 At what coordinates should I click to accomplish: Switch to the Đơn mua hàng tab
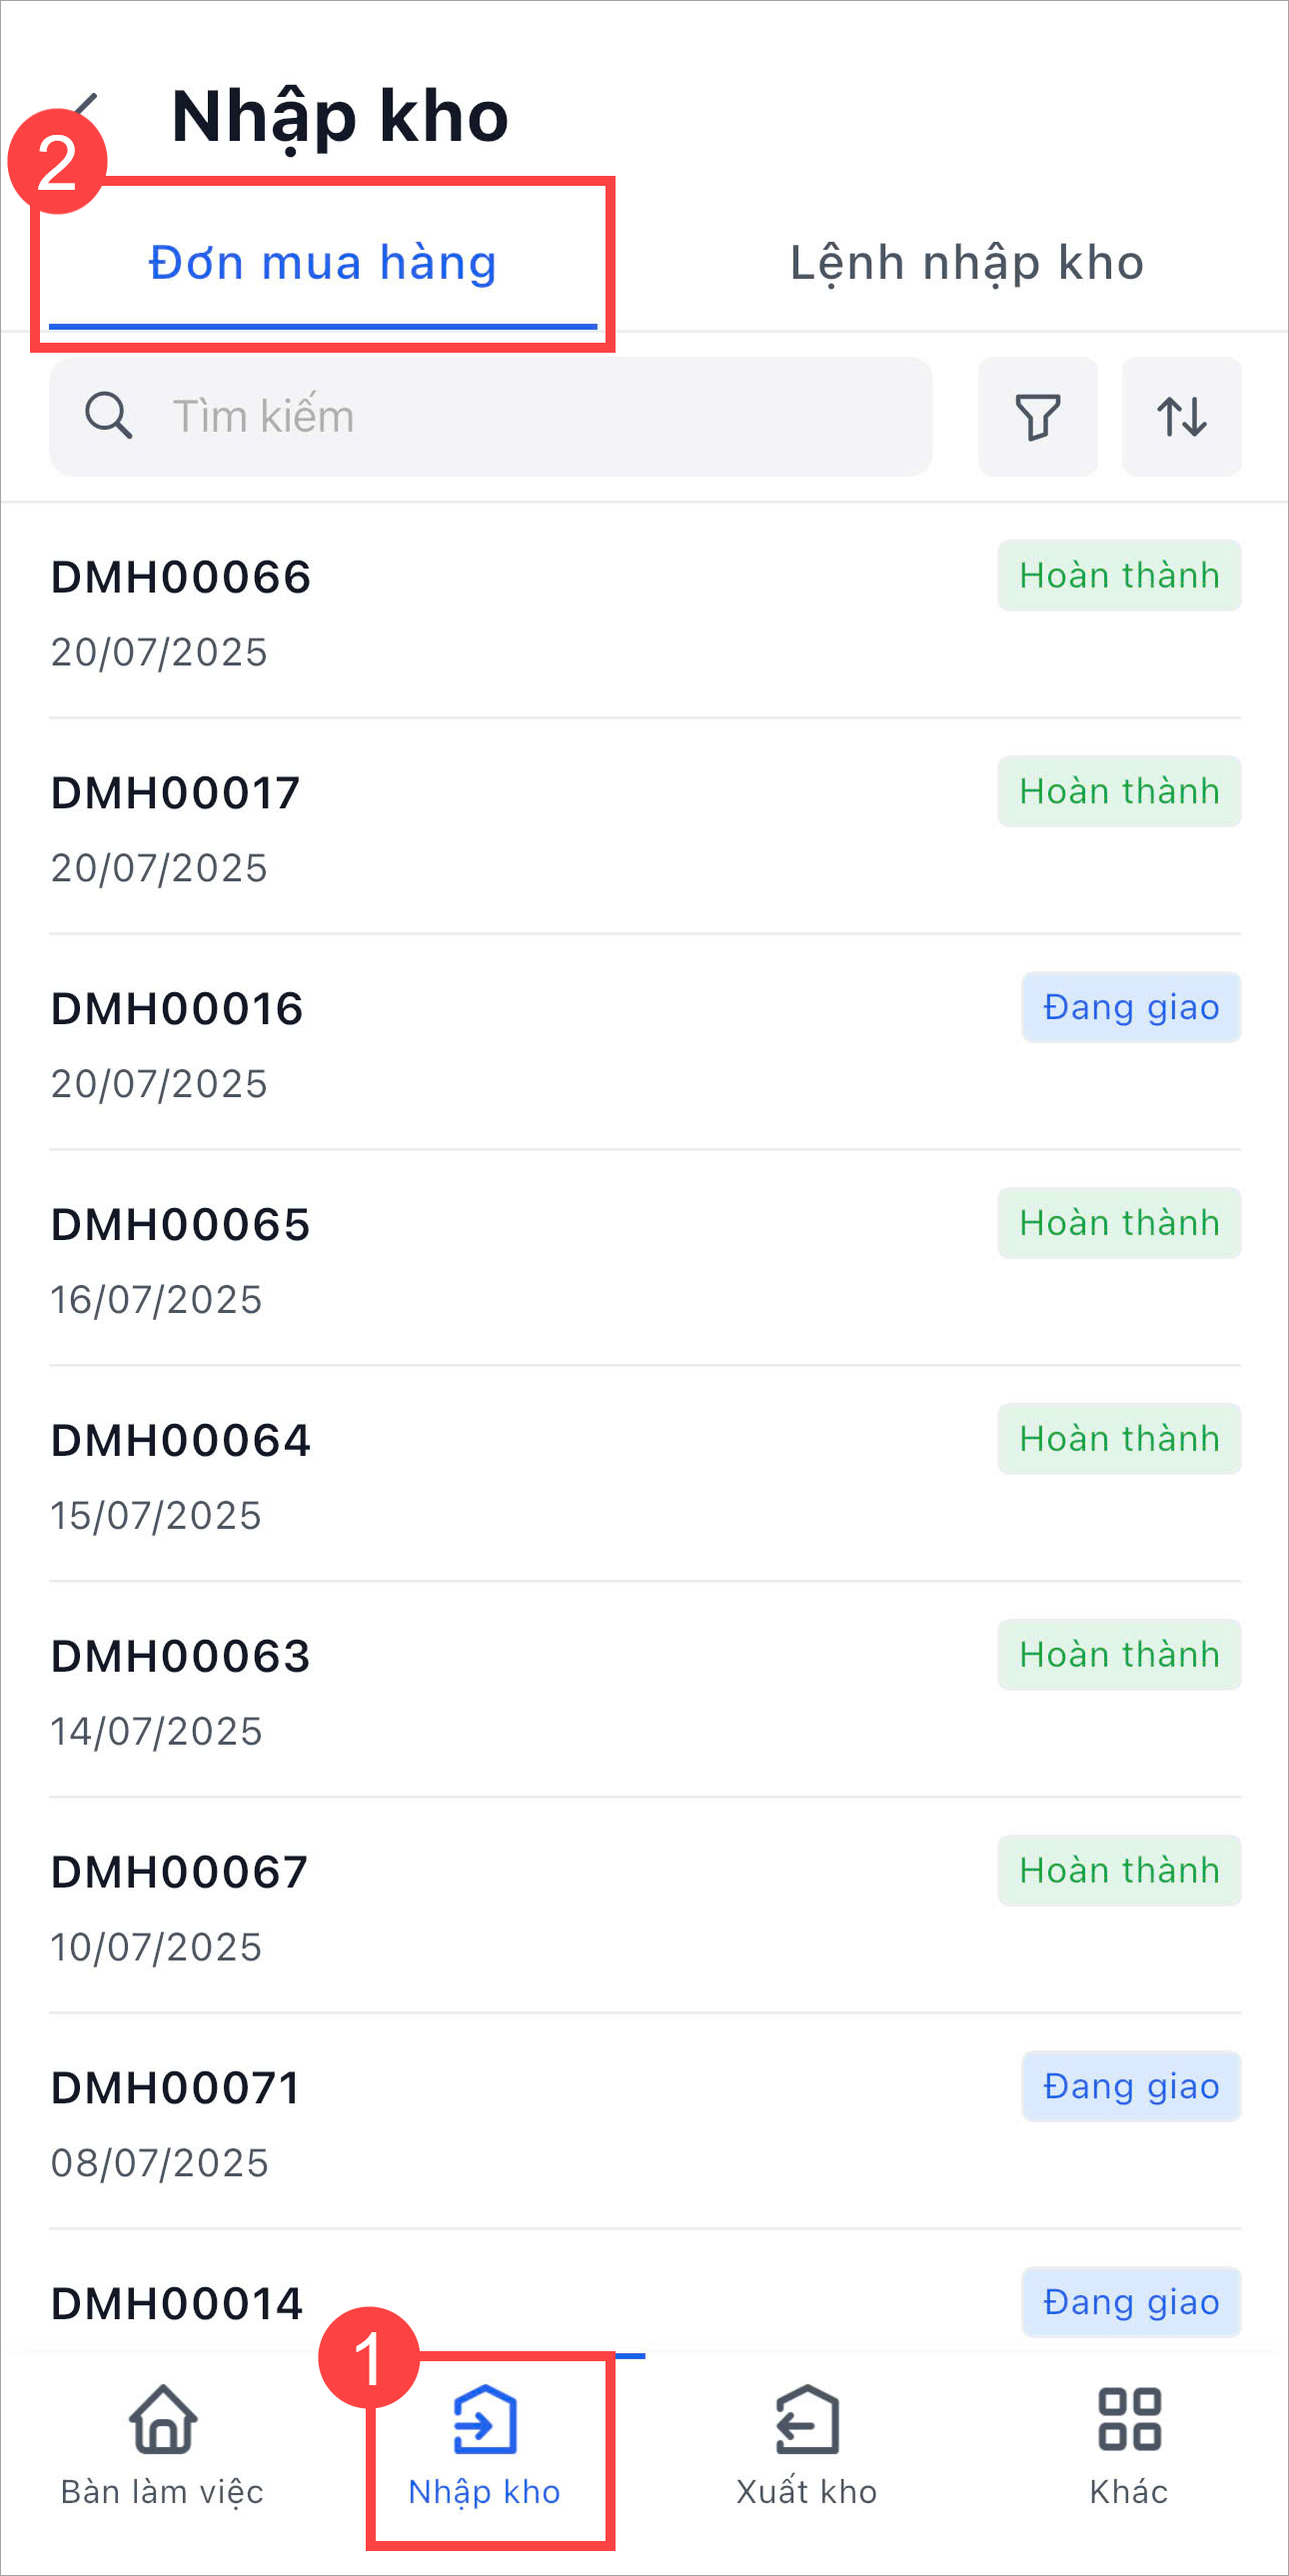click(322, 264)
